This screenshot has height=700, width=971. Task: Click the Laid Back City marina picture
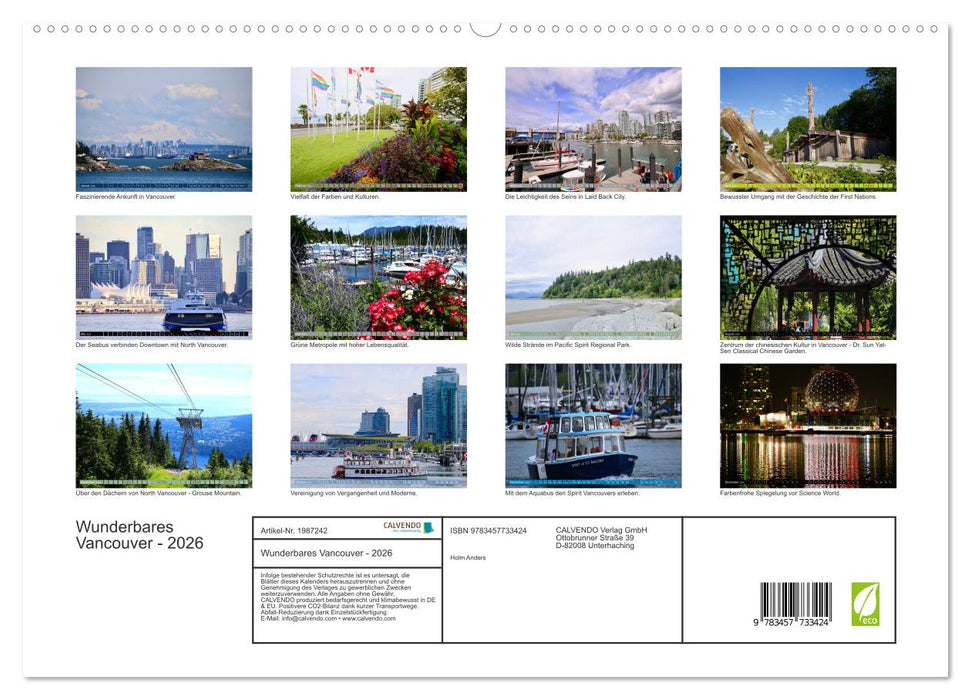pos(592,129)
